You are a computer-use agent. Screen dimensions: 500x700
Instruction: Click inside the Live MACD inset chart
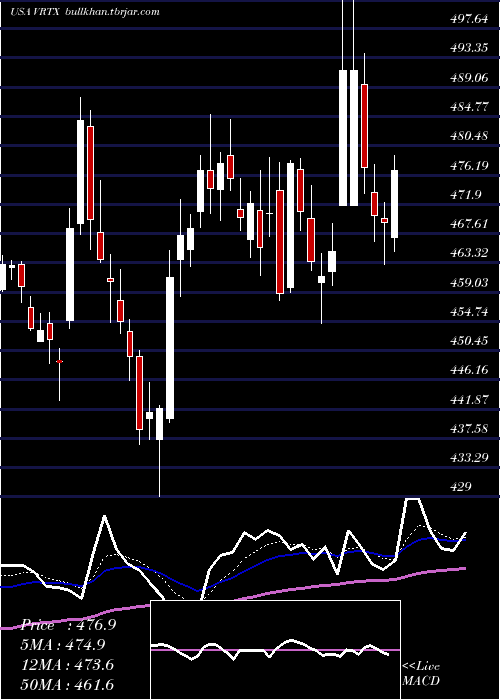click(275, 650)
